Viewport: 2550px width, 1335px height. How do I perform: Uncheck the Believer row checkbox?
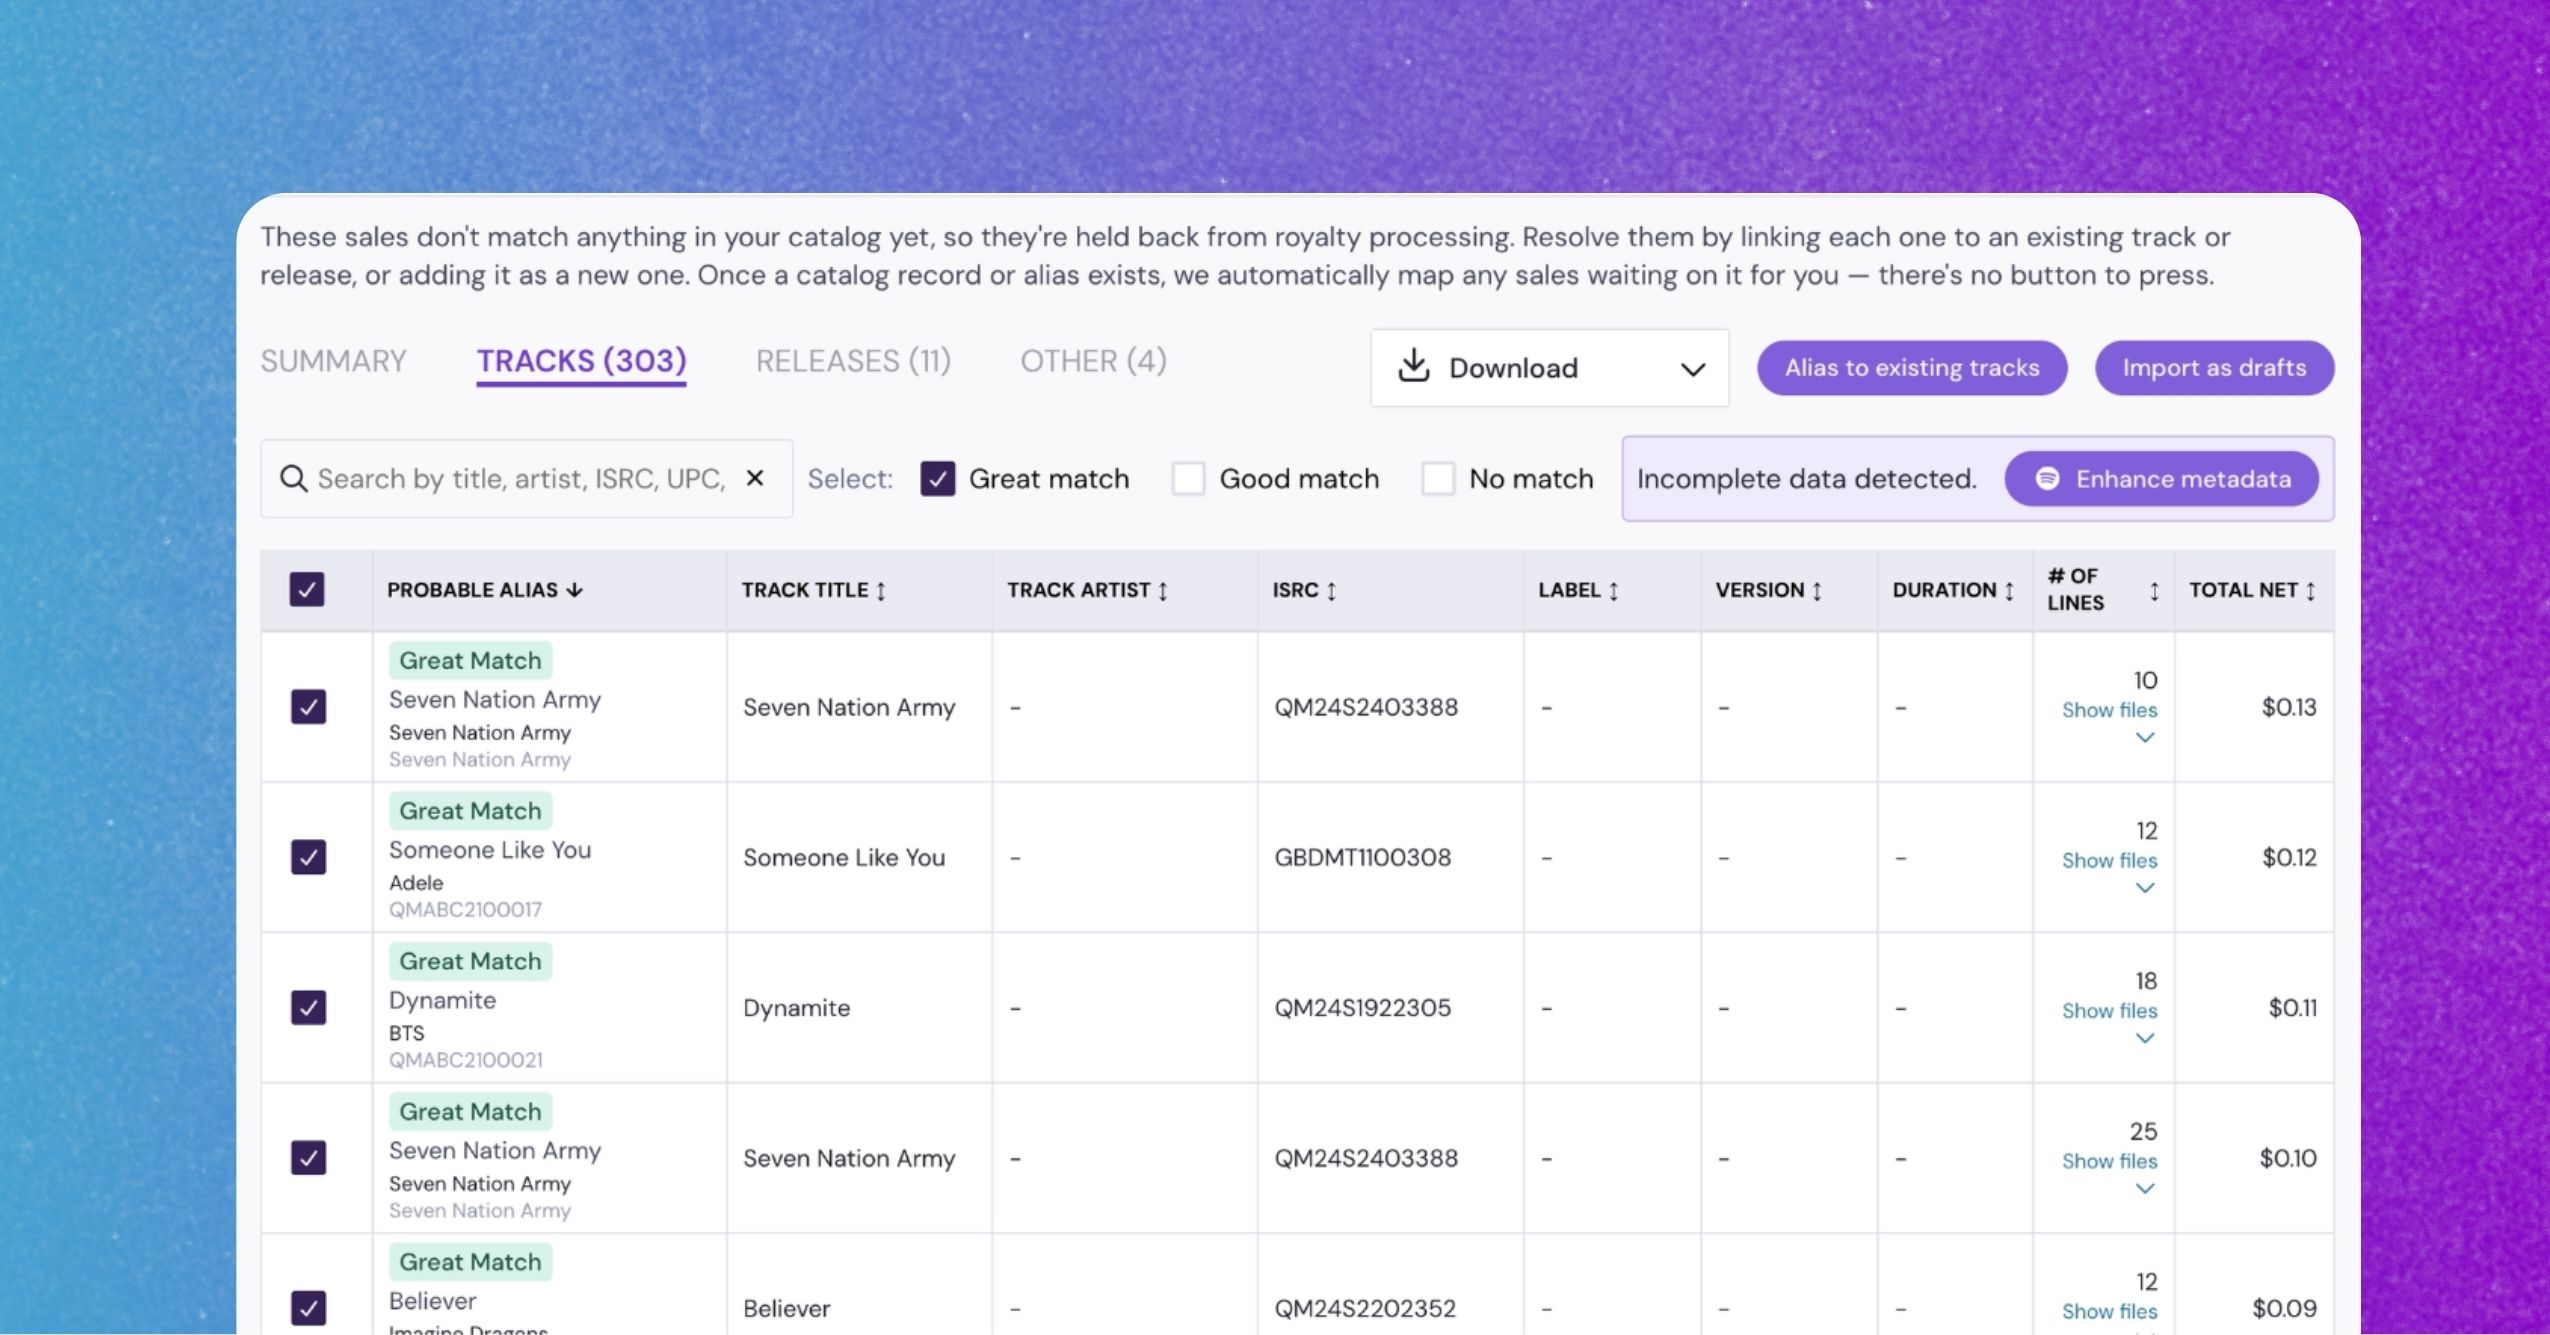[x=308, y=1307]
